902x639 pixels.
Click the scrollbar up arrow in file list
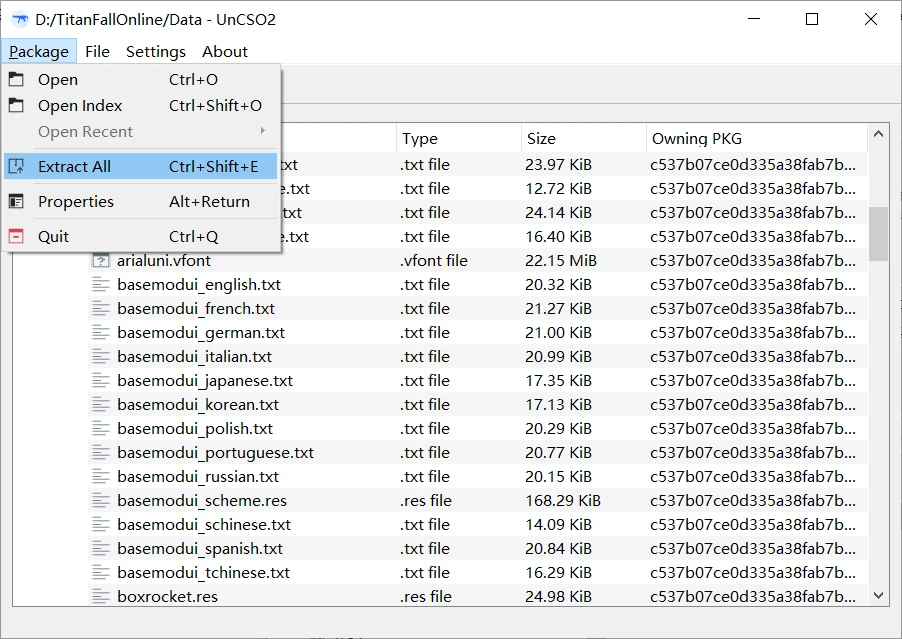(x=879, y=134)
